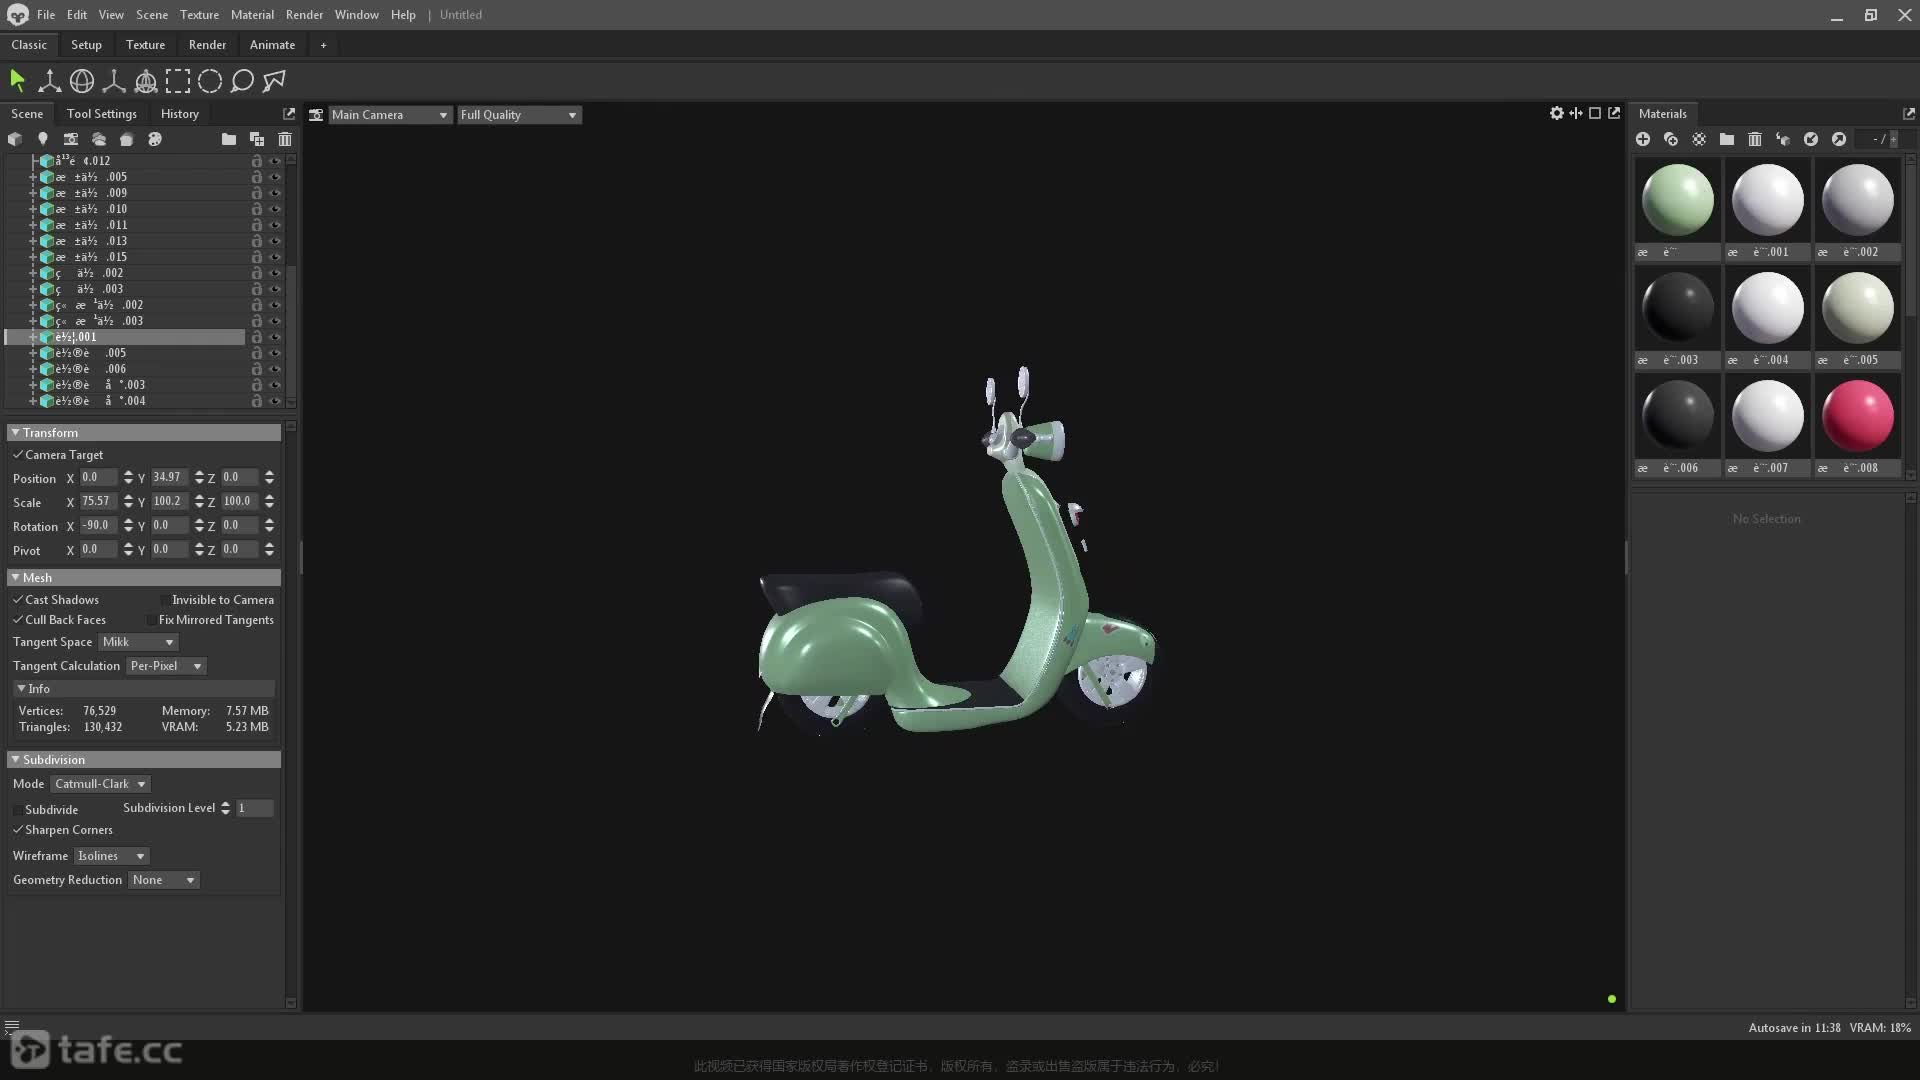Add a fog object cloud icon
The width and height of the screenshot is (1920, 1080).
pyautogui.click(x=99, y=139)
